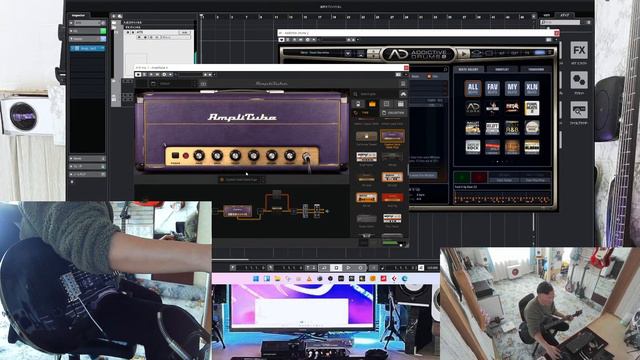
Task: Click the Play button in the Cubase transport
Action: (x=349, y=268)
